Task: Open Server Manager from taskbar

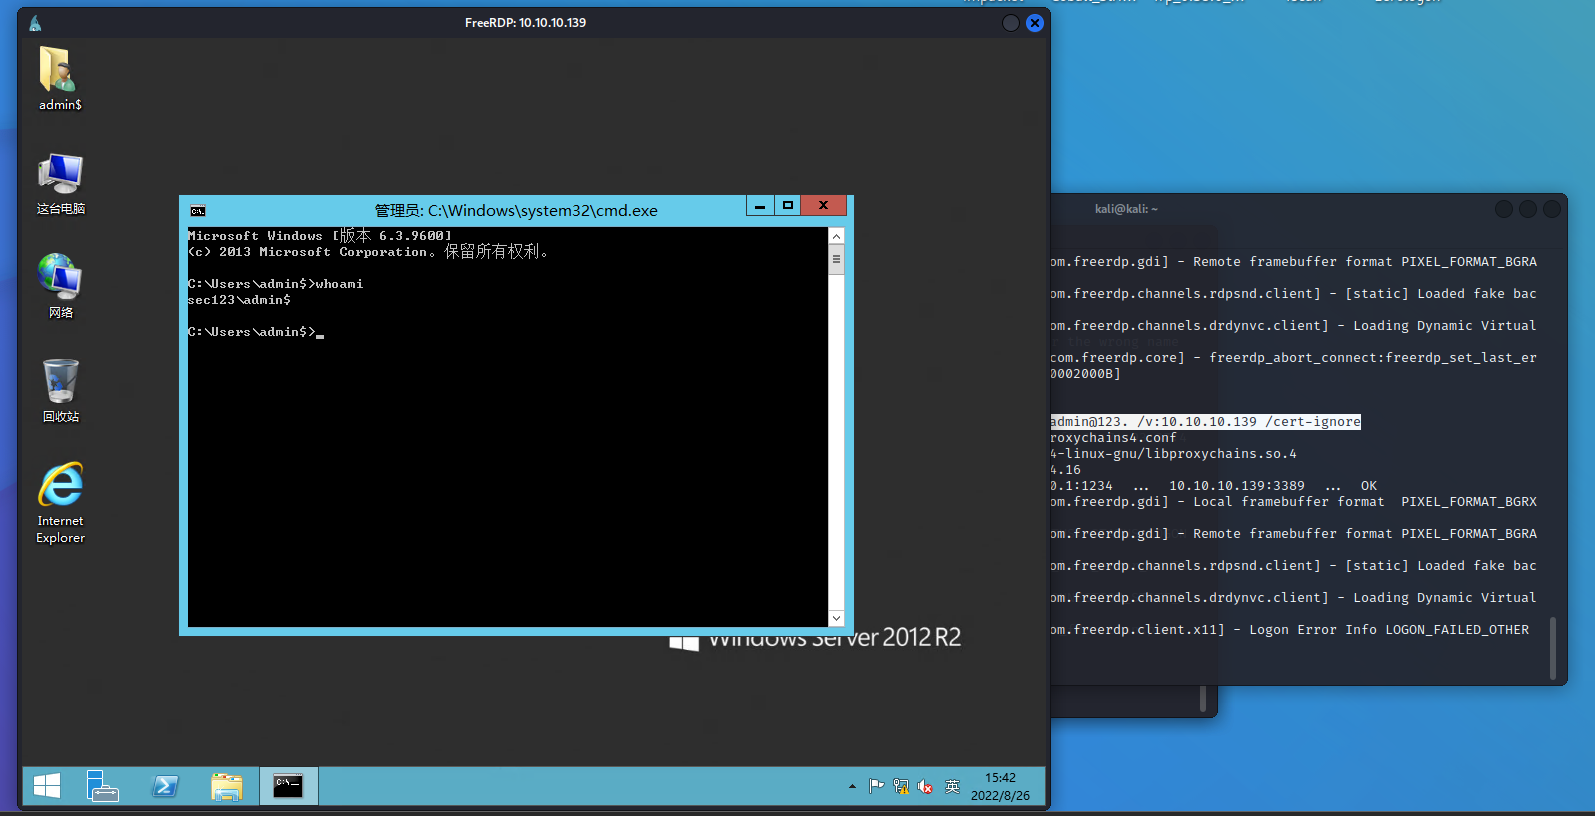Action: tap(103, 786)
